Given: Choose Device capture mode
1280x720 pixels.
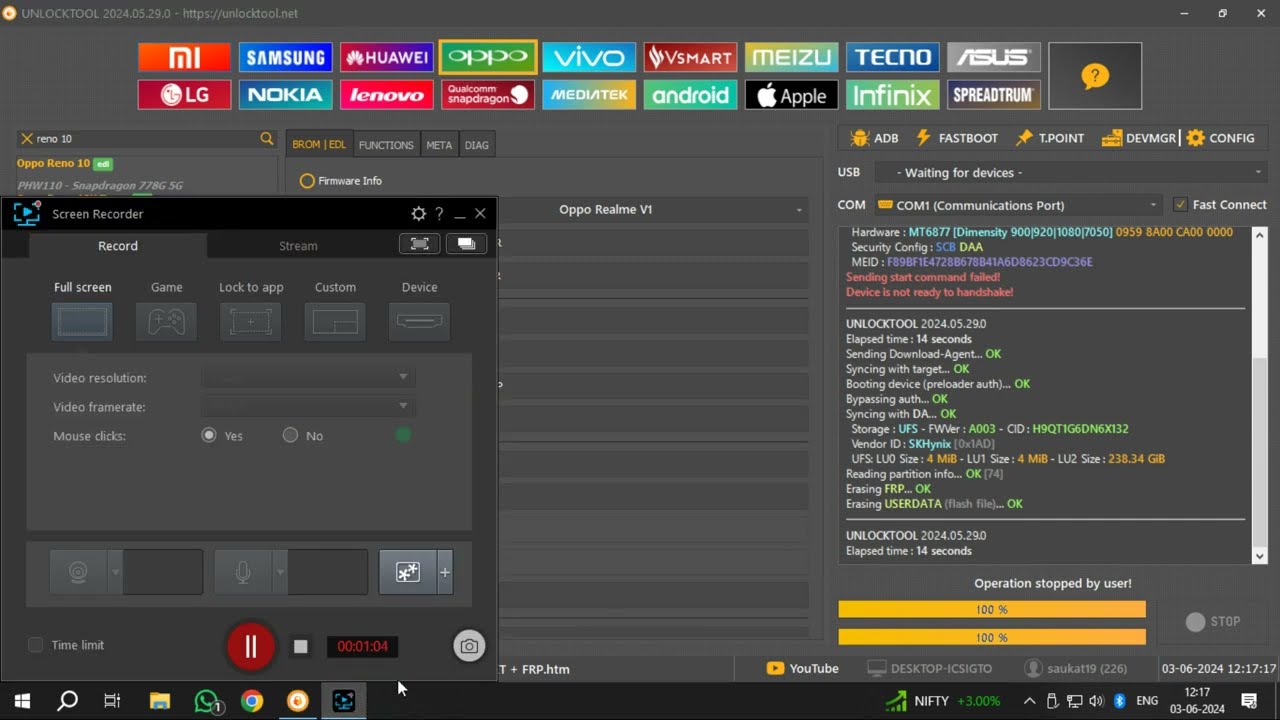Looking at the screenshot, I should coord(419,321).
